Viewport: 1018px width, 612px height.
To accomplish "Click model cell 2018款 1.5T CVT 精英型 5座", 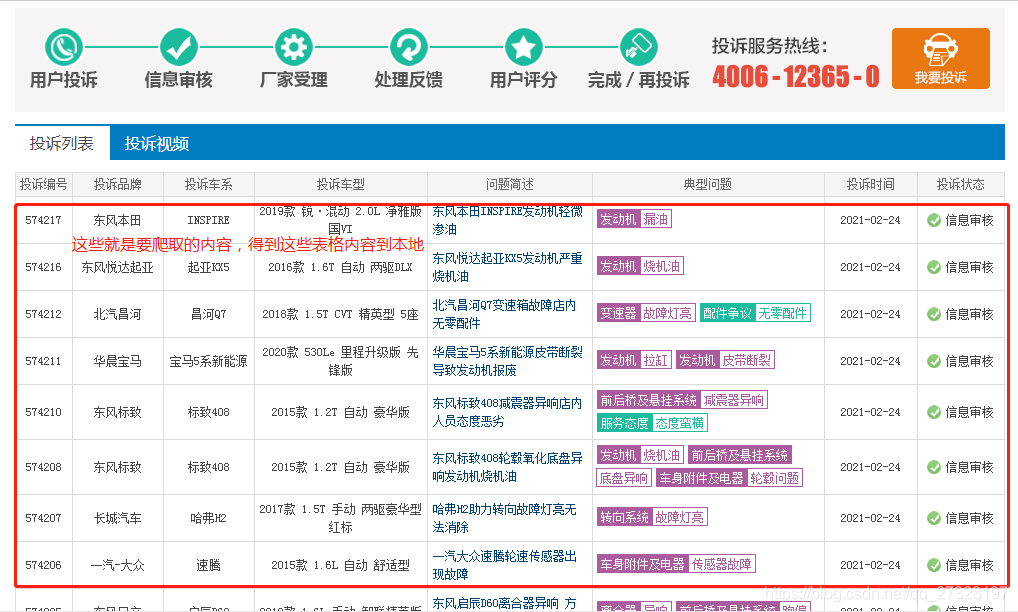I will pyautogui.click(x=340, y=314).
